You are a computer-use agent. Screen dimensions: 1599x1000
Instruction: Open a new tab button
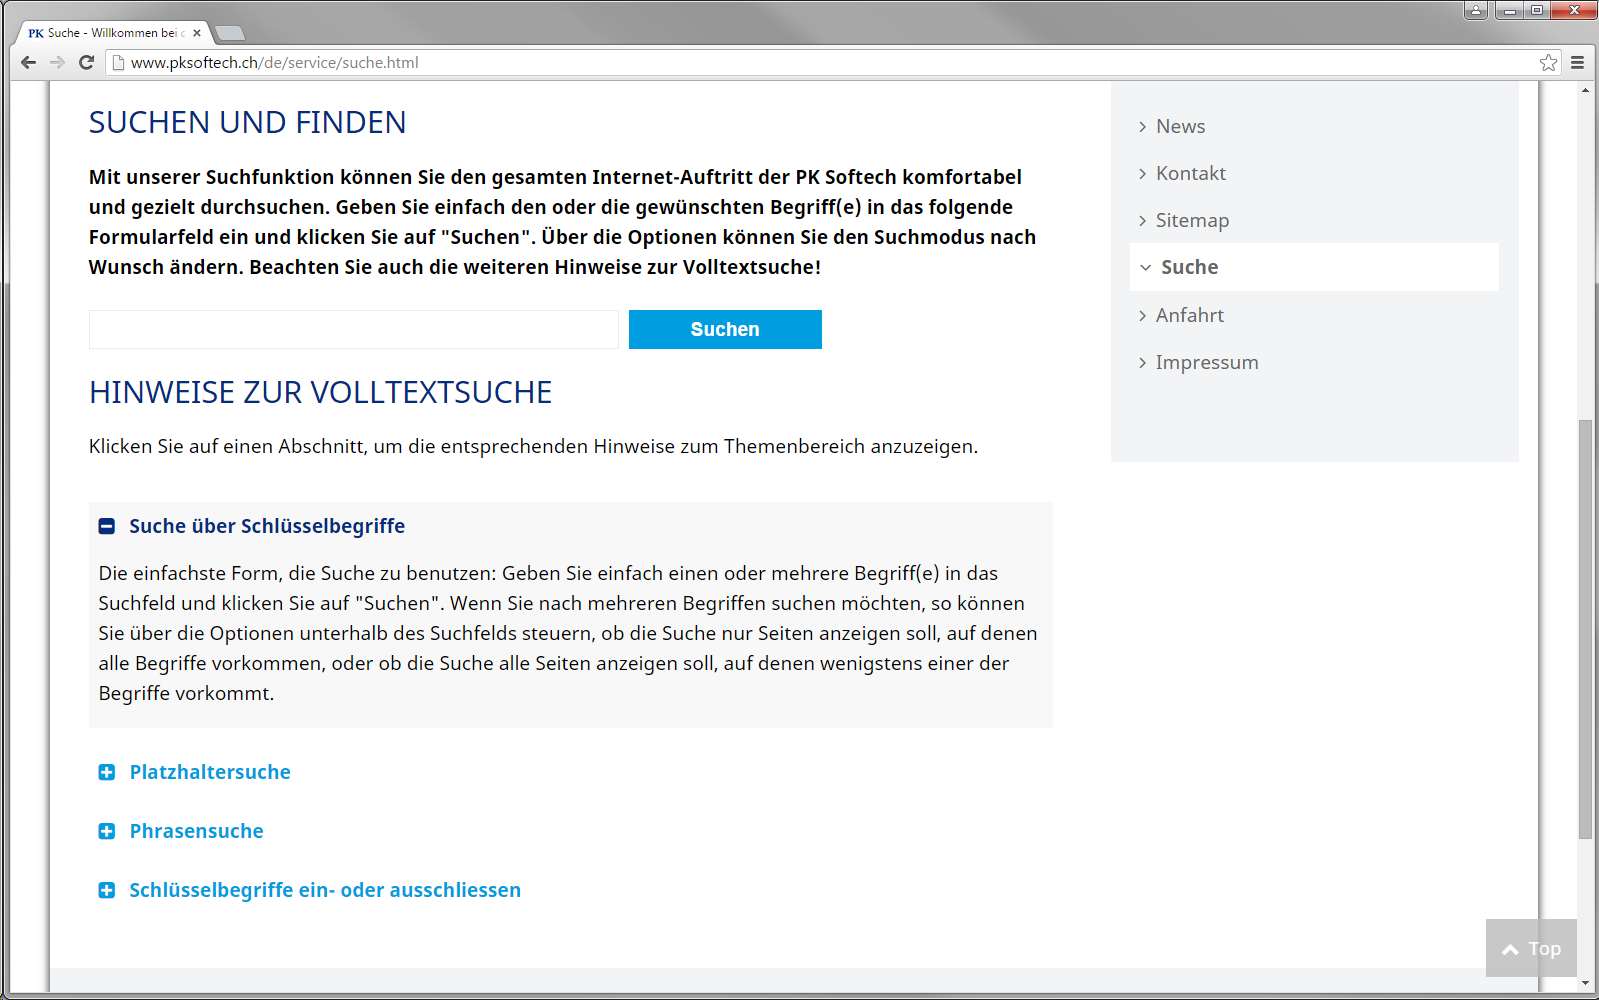[230, 33]
